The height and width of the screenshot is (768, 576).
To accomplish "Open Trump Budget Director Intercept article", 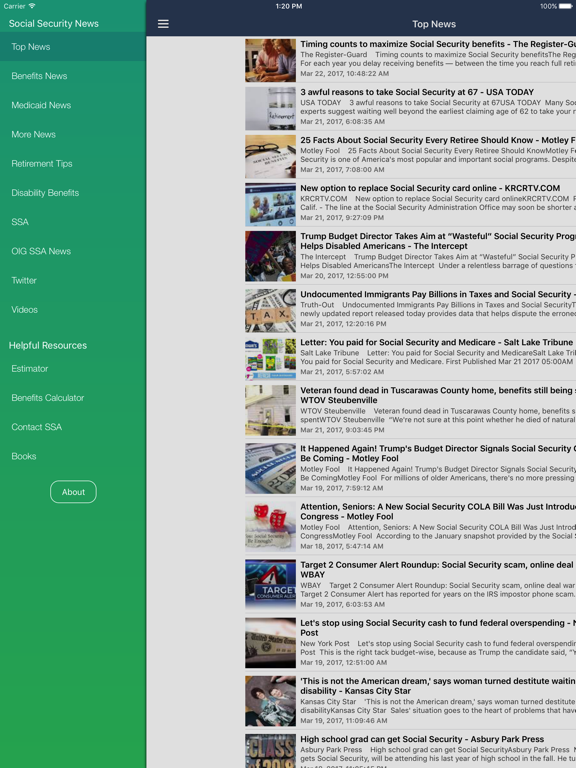I will pyautogui.click(x=410, y=257).
